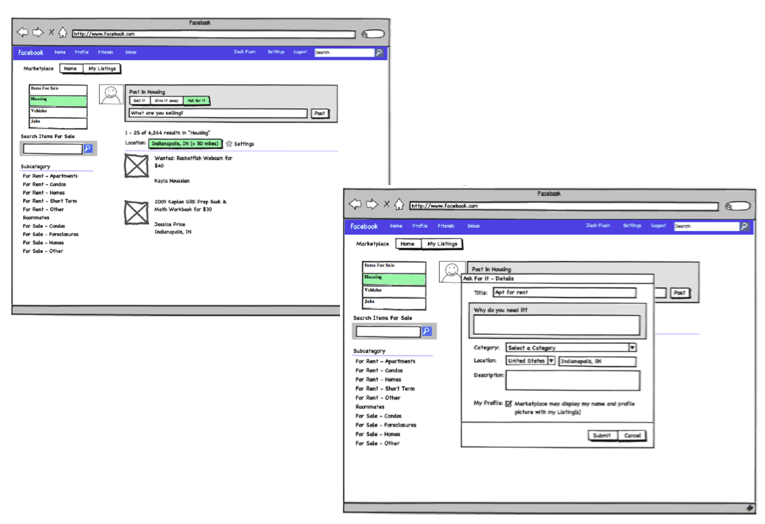Click 'For Sale - Foreclosures' in dialog window

point(386,425)
